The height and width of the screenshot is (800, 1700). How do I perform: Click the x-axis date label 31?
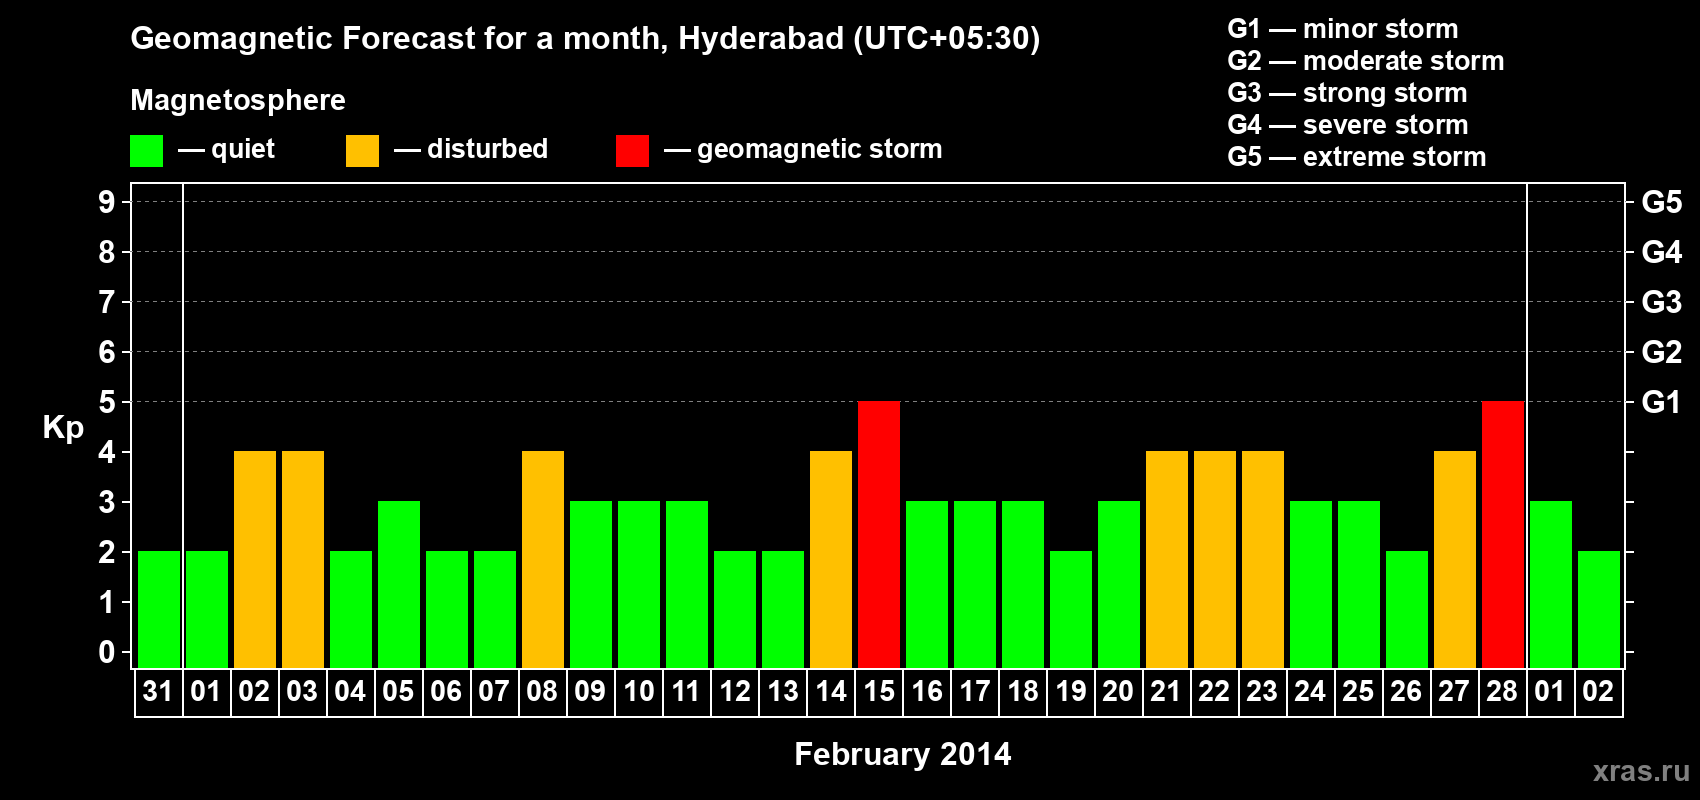click(158, 692)
